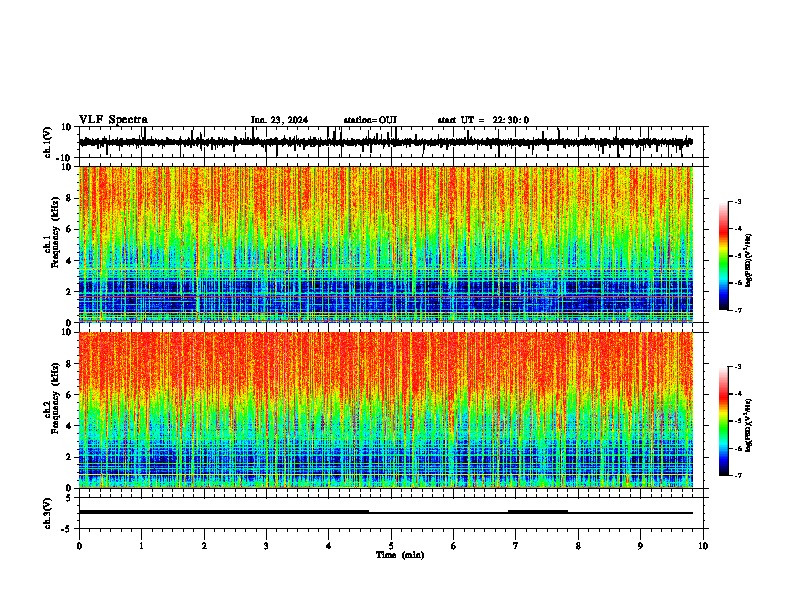Select the "start UT = 22:30:0" header text
Viewport: 792px width, 612px height.
point(483,120)
